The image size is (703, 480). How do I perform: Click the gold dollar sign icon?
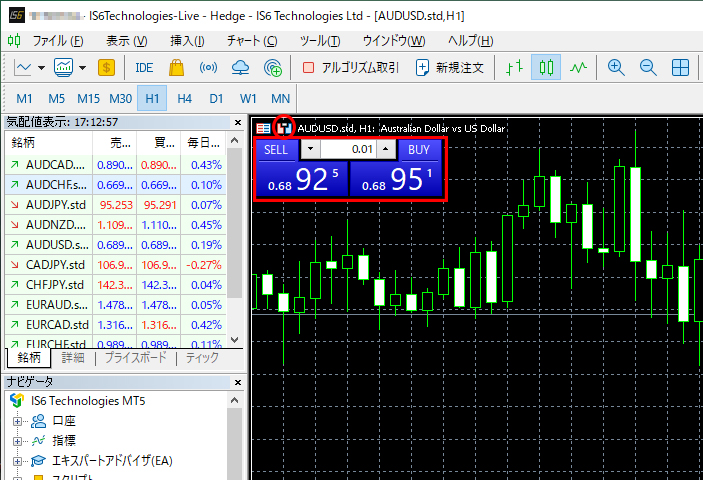(x=106, y=68)
